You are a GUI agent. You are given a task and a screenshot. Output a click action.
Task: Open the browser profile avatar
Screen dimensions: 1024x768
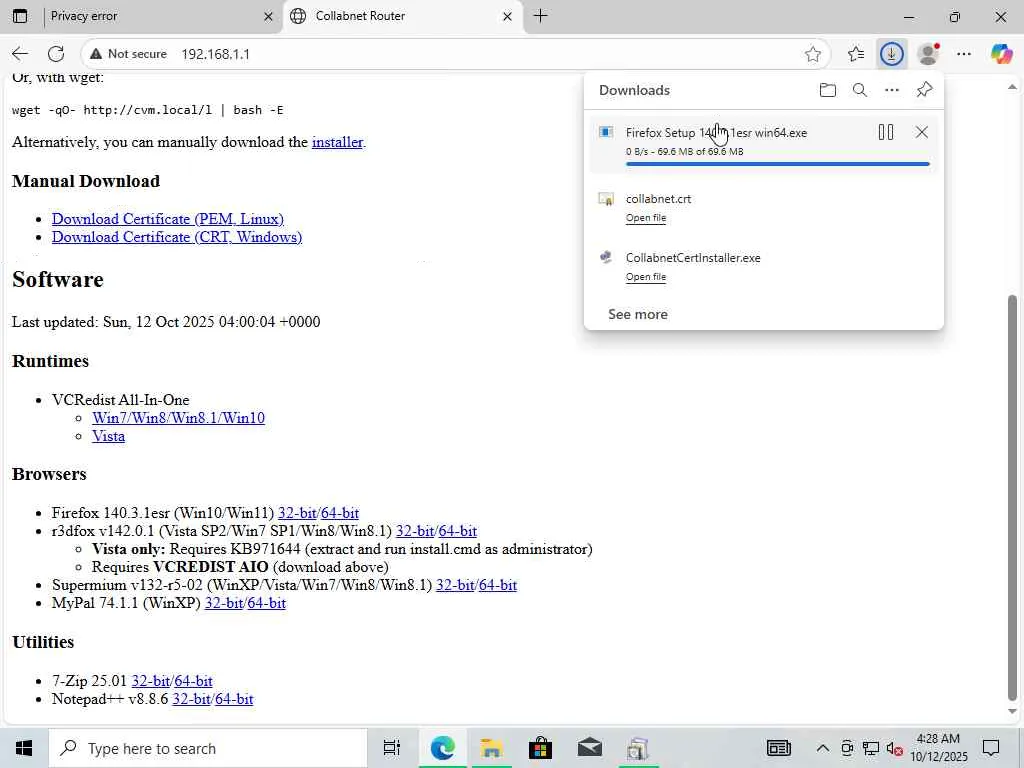(x=928, y=54)
